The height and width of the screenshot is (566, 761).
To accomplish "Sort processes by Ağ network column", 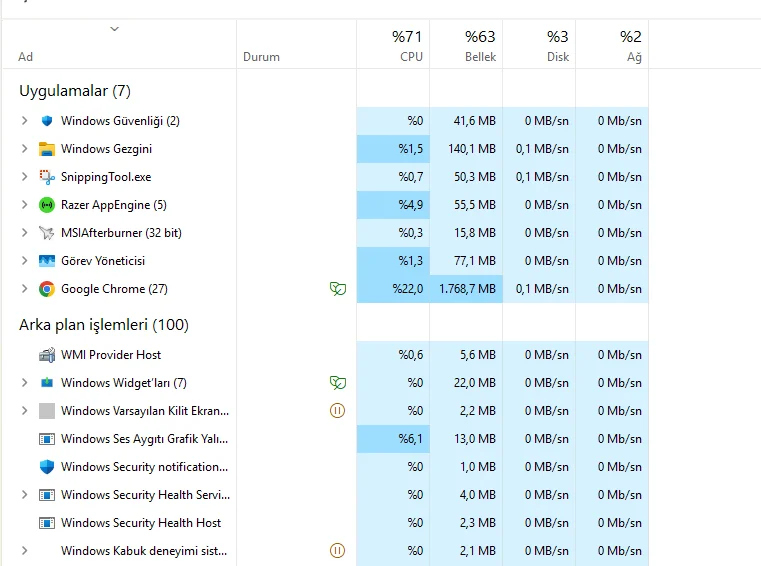I will tap(612, 45).
